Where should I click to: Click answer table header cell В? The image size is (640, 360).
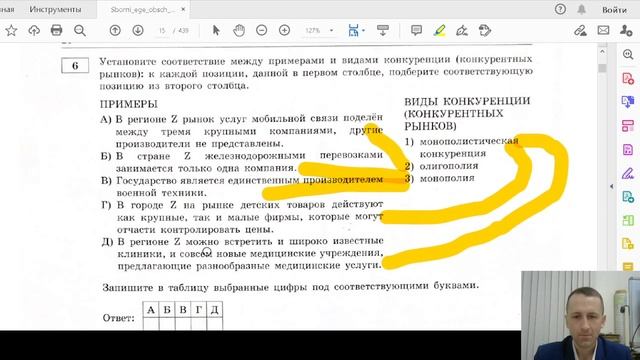[x=183, y=310]
